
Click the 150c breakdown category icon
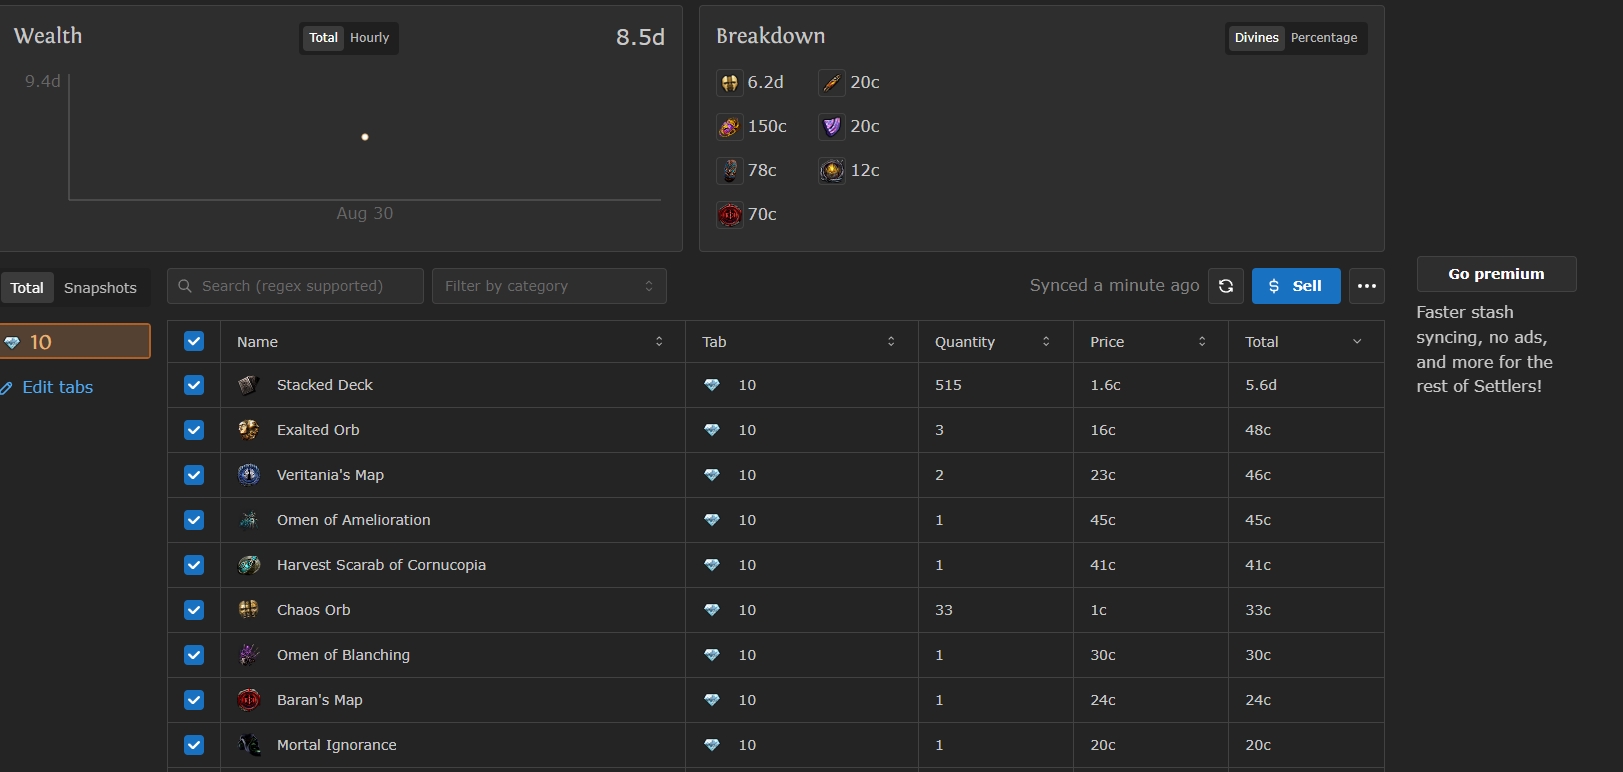(730, 127)
